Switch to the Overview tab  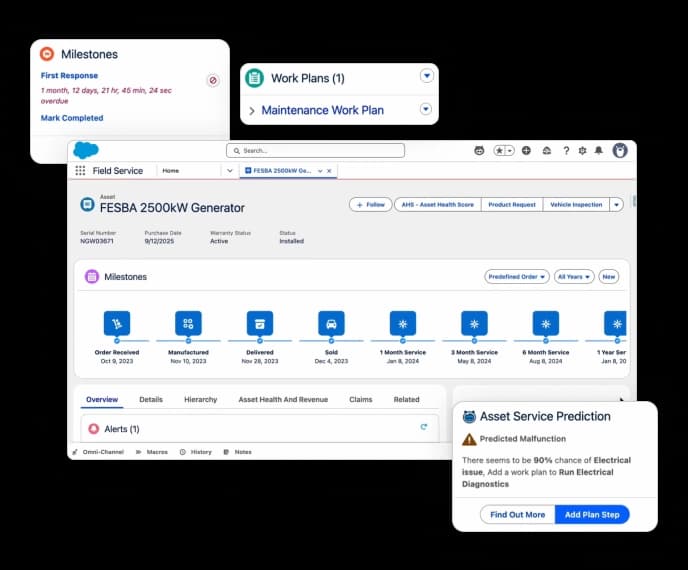click(102, 399)
